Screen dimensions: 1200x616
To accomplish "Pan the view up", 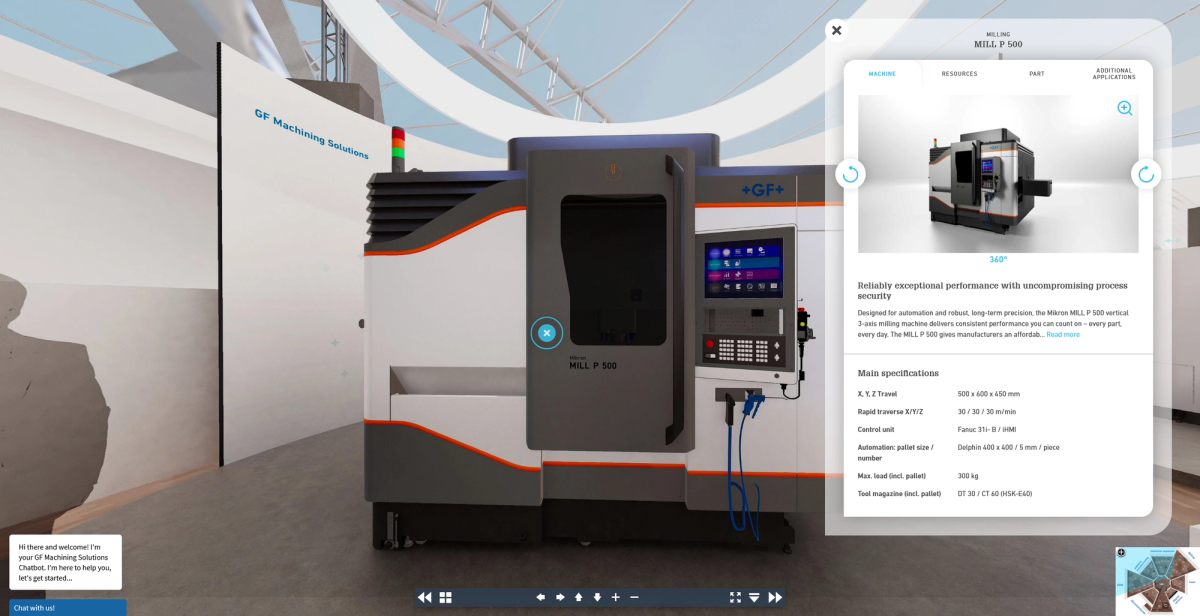I will point(578,597).
